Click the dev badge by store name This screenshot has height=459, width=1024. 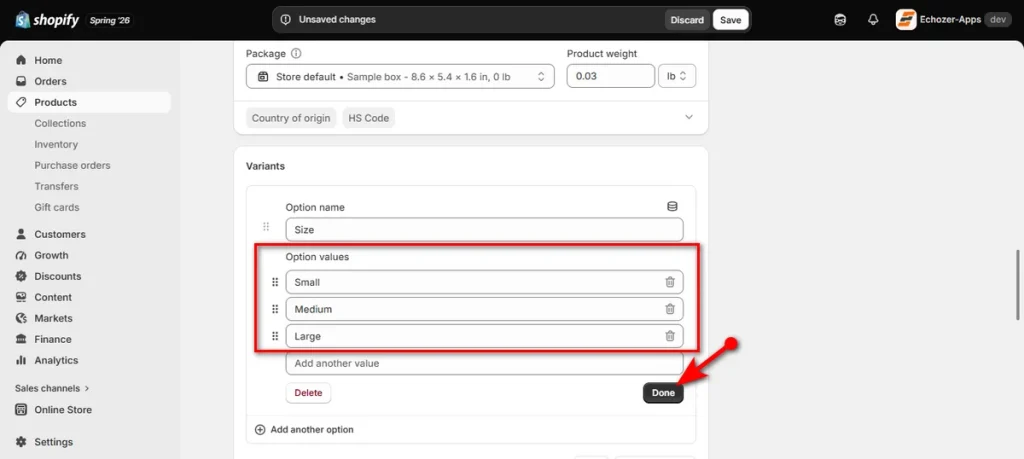click(997, 20)
